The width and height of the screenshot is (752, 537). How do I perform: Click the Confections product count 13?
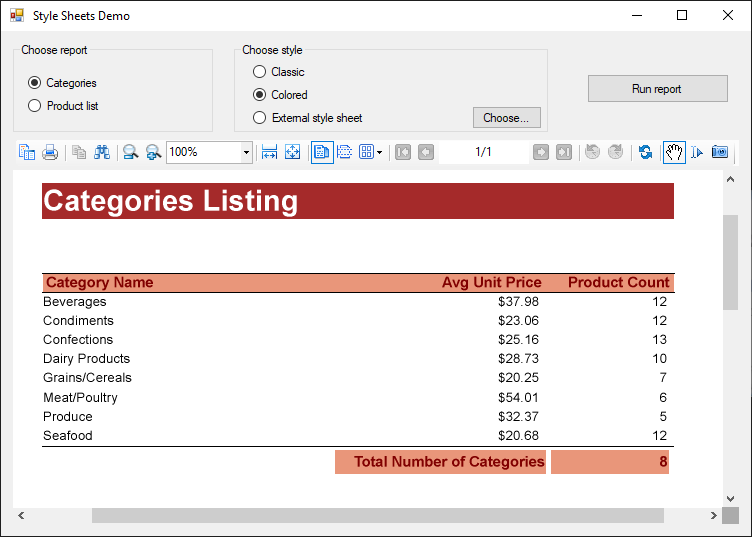(x=659, y=339)
